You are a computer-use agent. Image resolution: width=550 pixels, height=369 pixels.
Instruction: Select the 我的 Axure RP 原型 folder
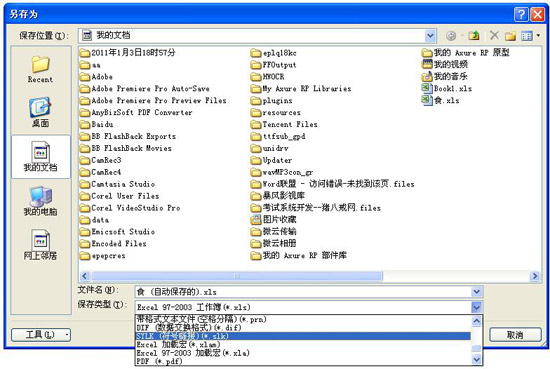(x=465, y=53)
